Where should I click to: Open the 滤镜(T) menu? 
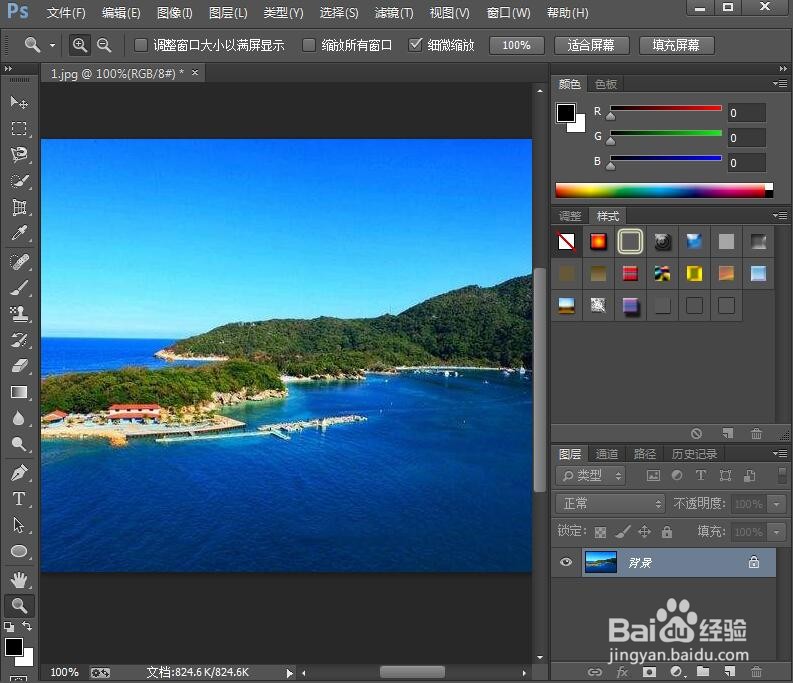pos(394,13)
